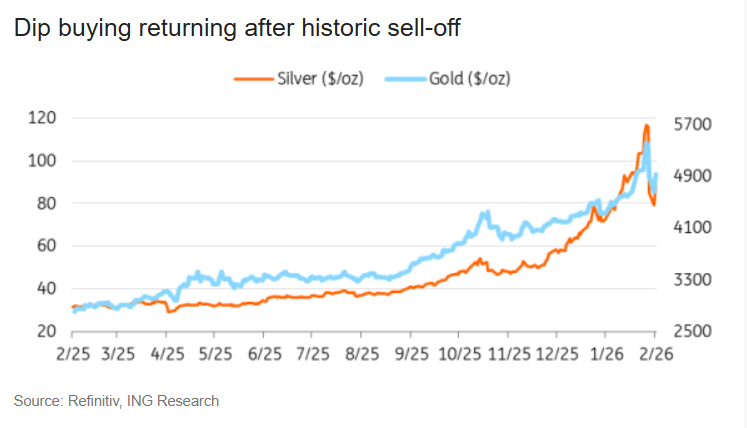
Task: Select the 5700 label on right axis
Action: tap(692, 125)
